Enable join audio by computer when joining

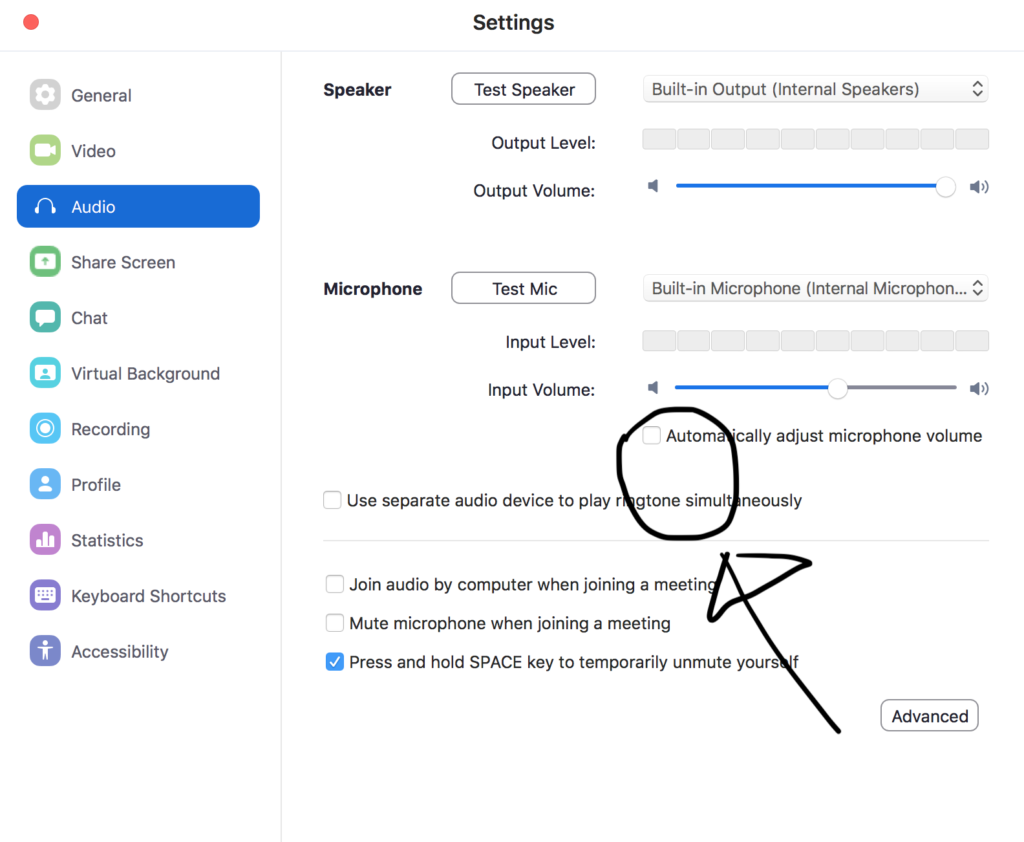coord(335,584)
